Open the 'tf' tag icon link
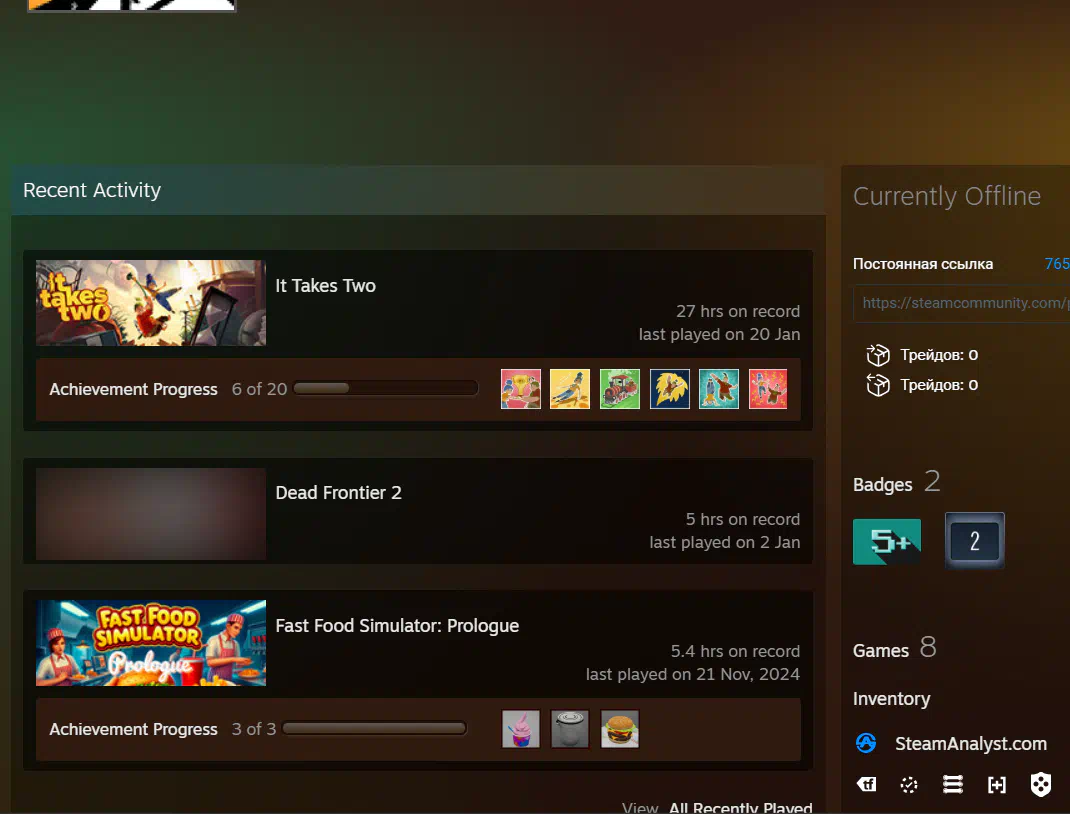This screenshot has height=814, width=1070. pyautogui.click(x=867, y=784)
